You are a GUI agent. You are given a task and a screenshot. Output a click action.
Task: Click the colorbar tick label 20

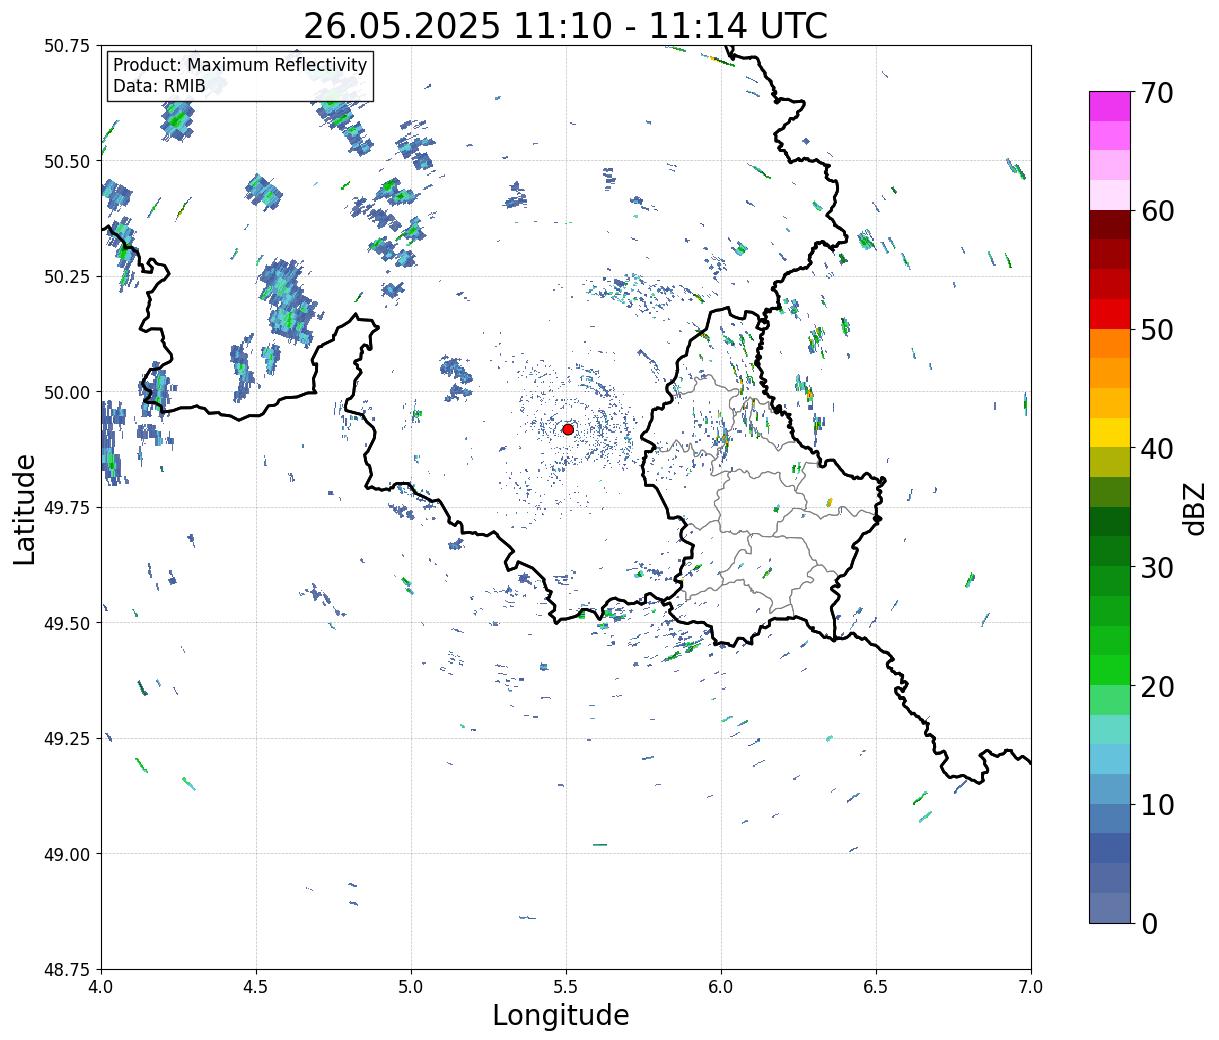click(1158, 686)
